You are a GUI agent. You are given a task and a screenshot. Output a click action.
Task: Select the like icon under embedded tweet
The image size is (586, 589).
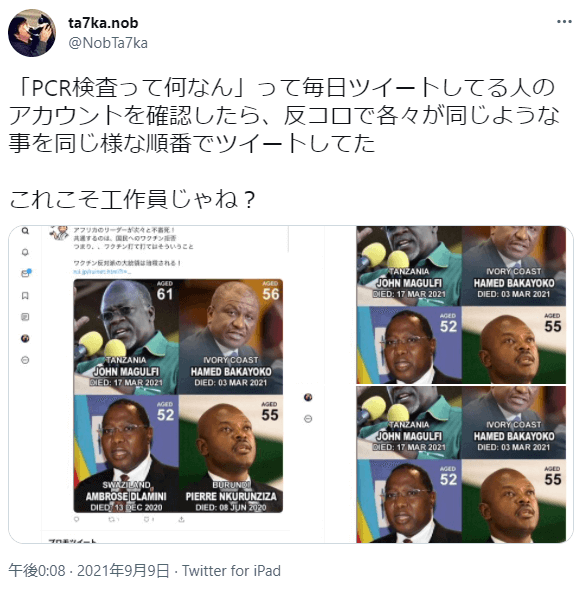(x=148, y=520)
